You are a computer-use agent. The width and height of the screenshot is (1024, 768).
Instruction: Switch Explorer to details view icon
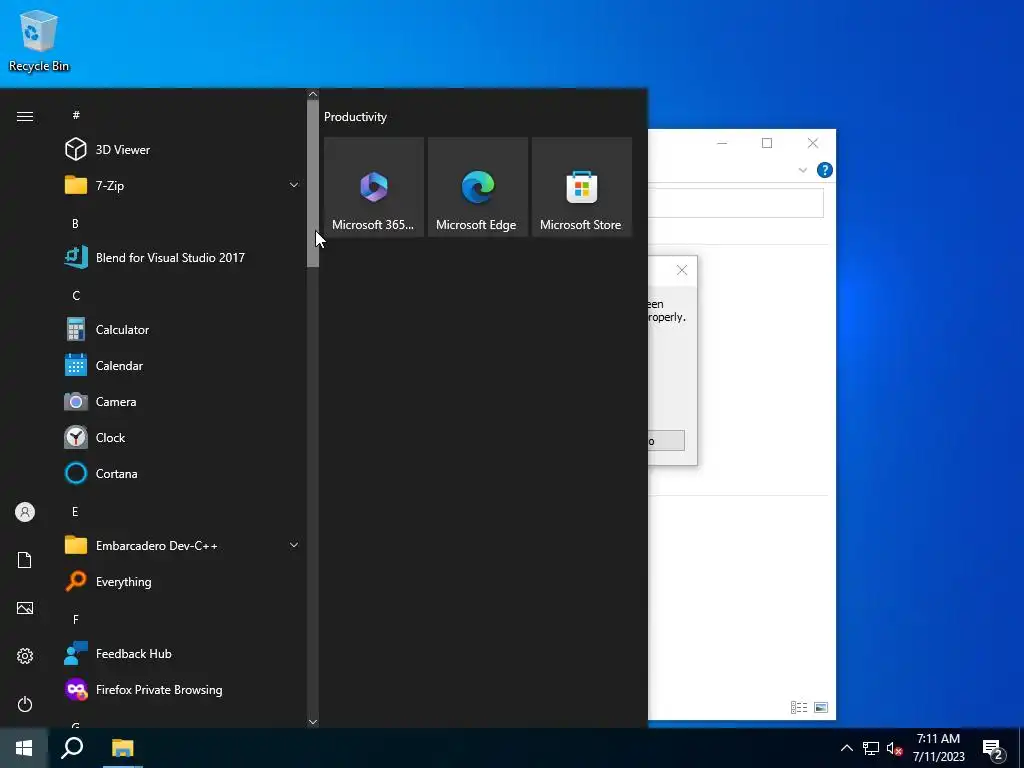(799, 707)
